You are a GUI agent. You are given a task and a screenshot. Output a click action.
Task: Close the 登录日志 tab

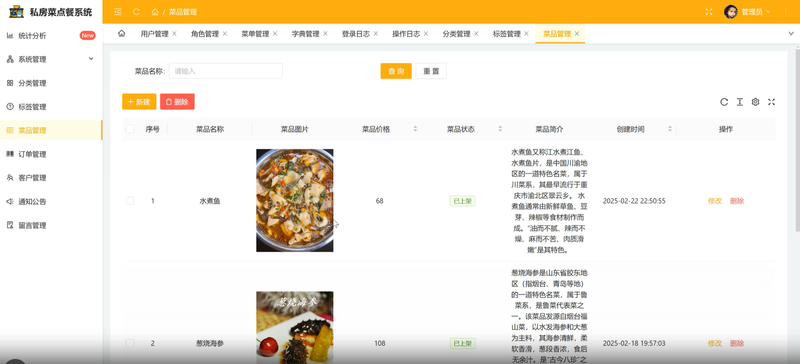pos(376,34)
